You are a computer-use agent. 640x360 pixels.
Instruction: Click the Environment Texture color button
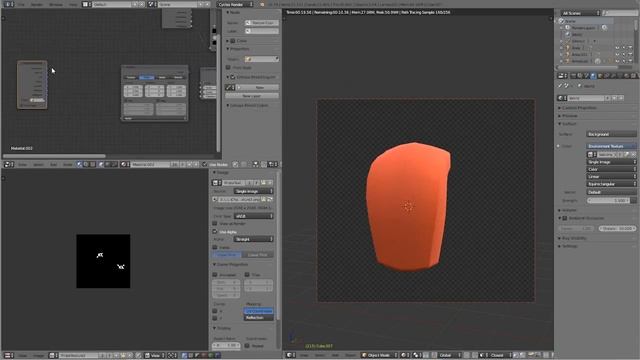pyautogui.click(x=611, y=146)
